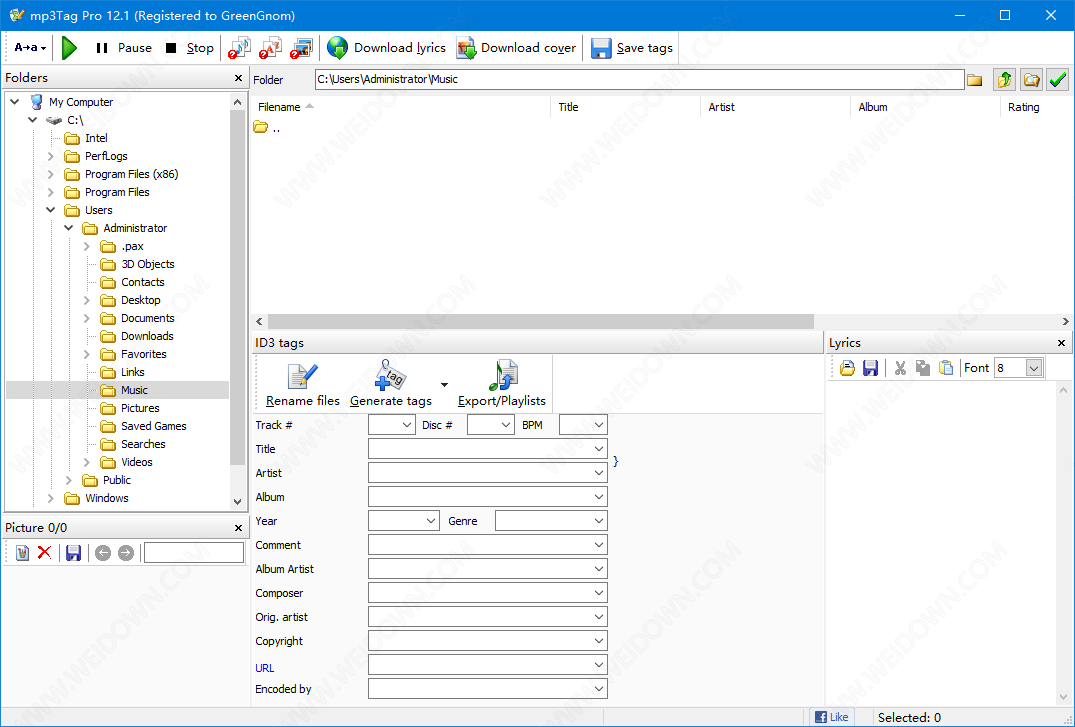Go to previous picture arrow

pyautogui.click(x=103, y=553)
